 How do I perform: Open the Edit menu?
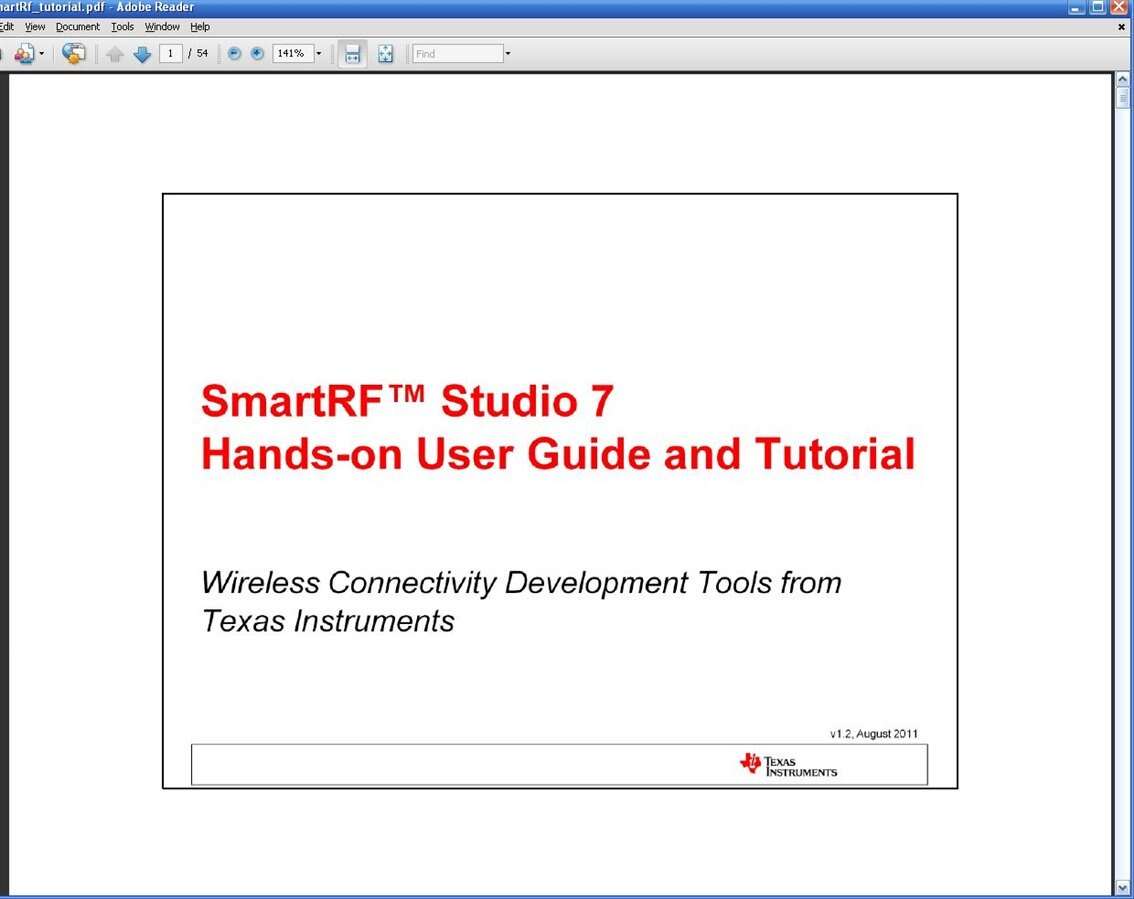coord(7,27)
